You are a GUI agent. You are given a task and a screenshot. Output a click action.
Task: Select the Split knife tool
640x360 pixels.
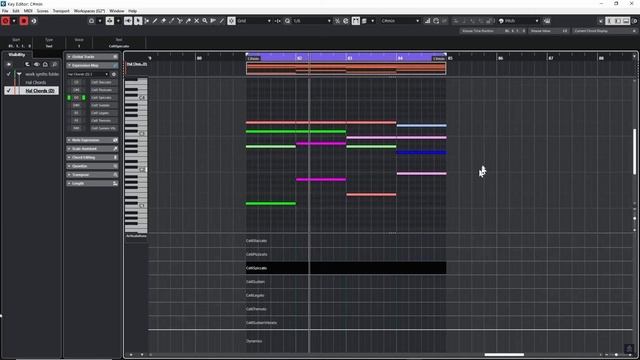(x=180, y=21)
